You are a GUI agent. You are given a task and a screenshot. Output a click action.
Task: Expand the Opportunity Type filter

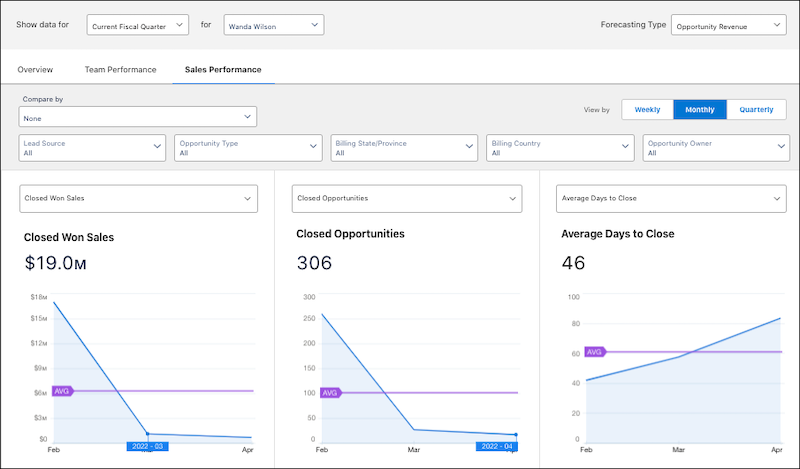pos(248,148)
